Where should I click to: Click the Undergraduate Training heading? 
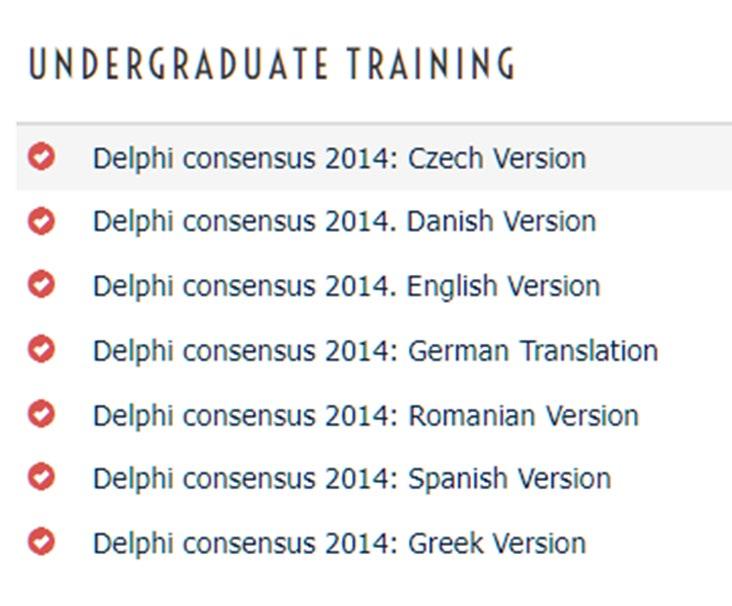272,63
